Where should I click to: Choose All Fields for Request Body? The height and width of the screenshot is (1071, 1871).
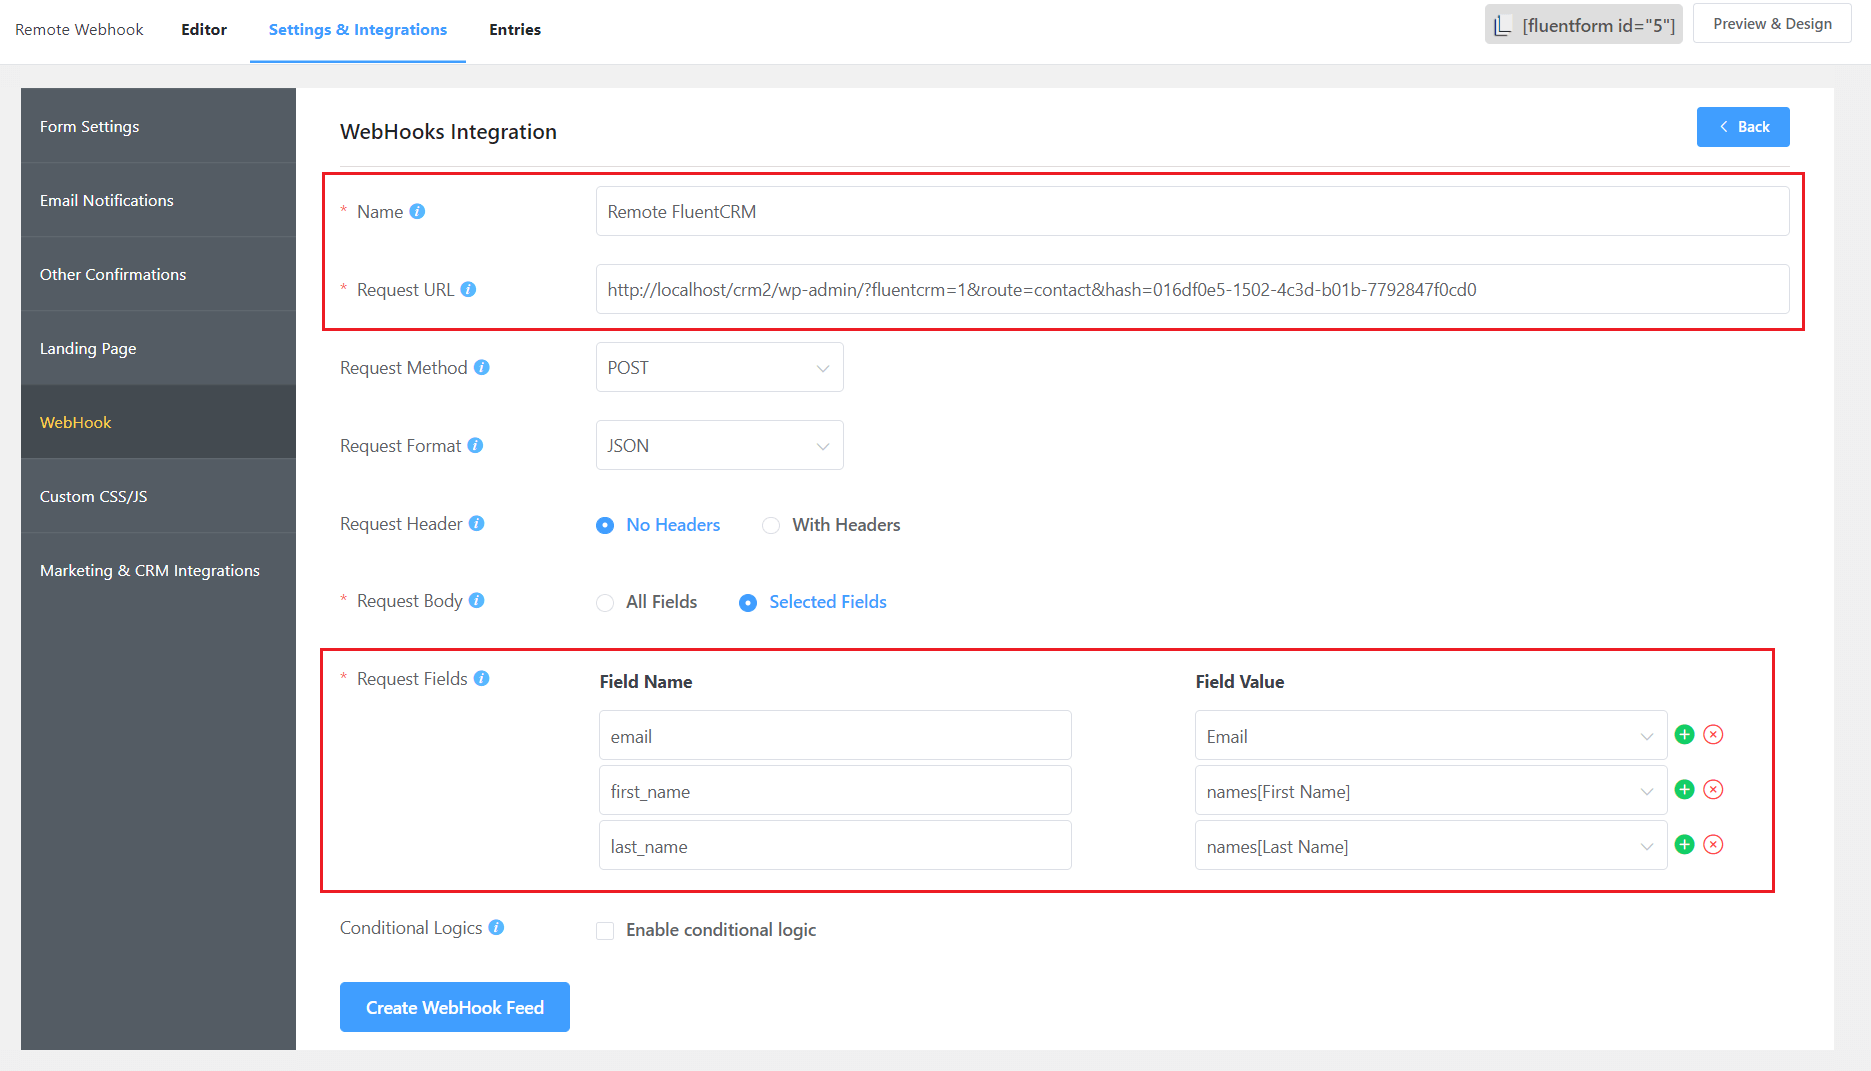tap(605, 602)
